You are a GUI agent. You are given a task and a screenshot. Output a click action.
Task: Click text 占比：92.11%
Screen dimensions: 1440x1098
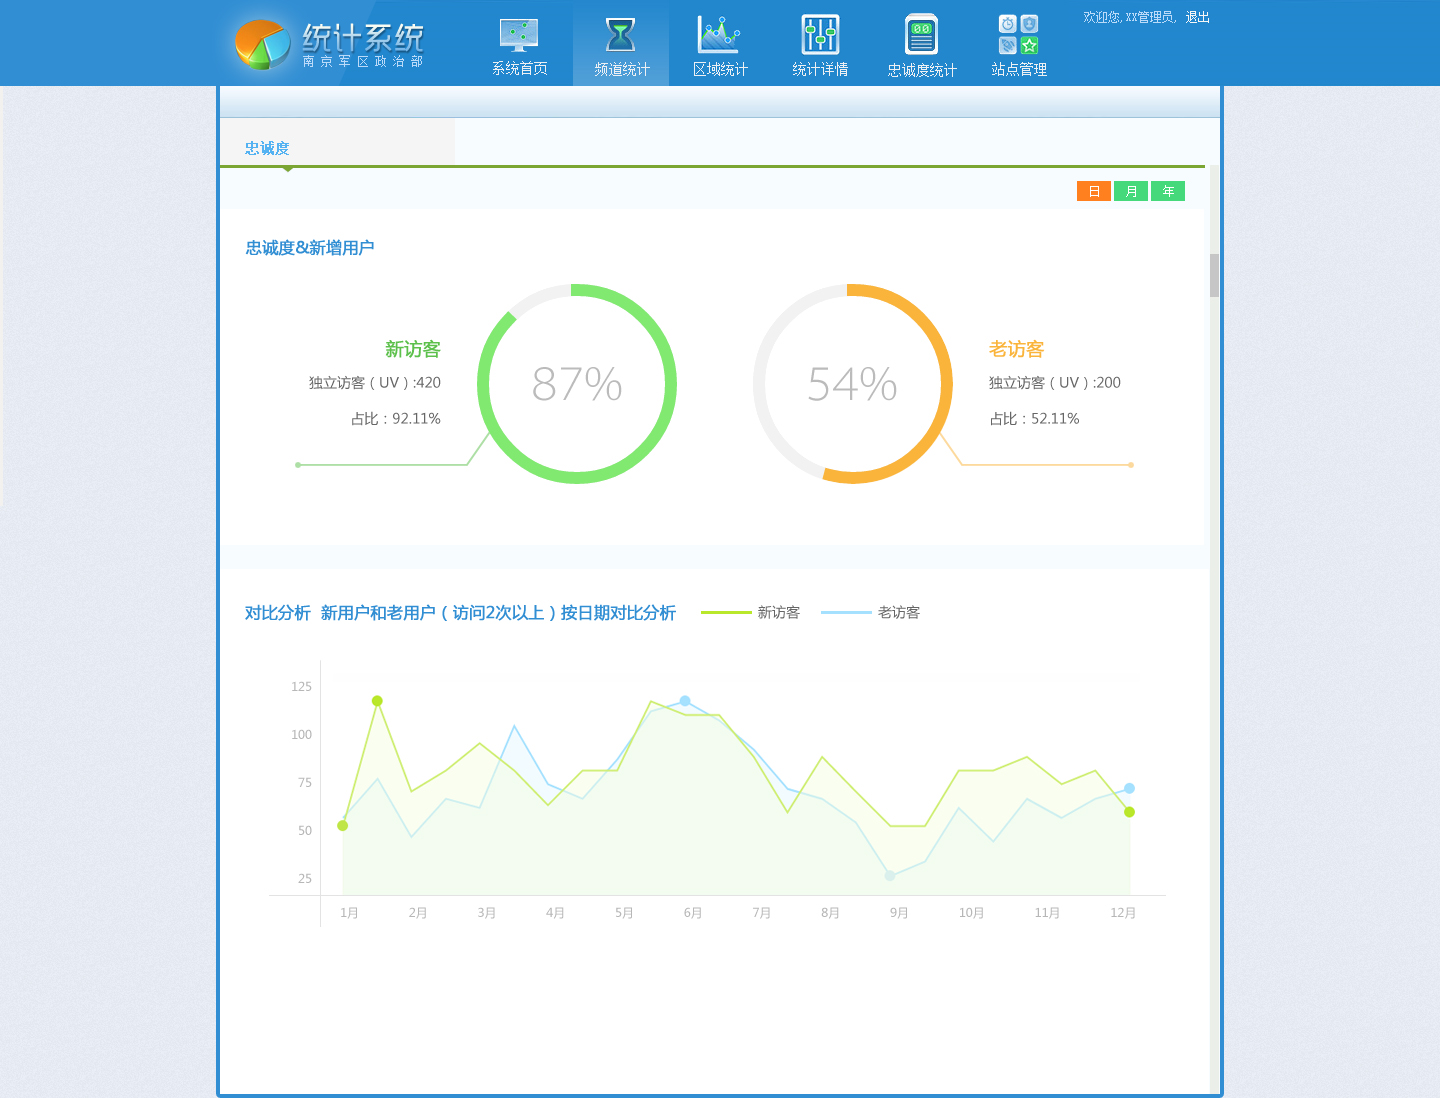396,419
